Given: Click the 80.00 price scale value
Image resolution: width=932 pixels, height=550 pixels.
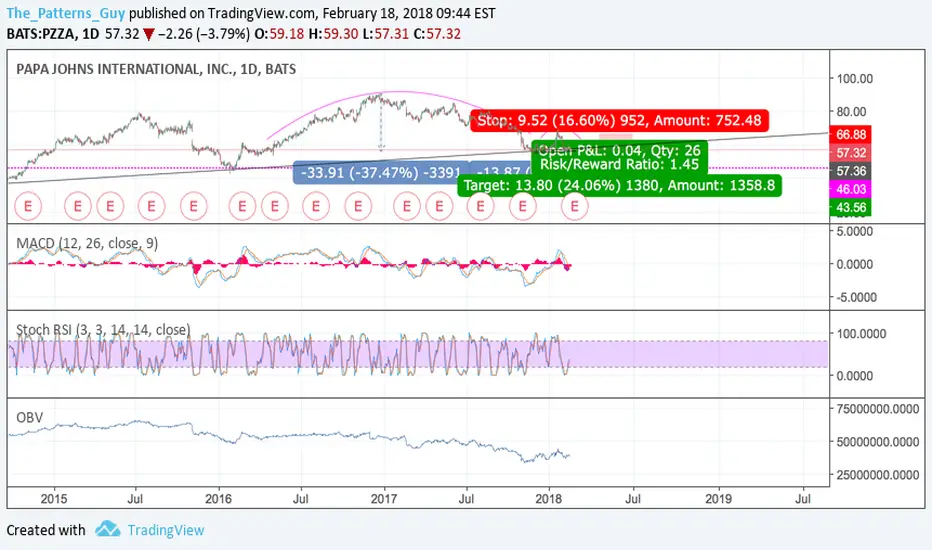Looking at the screenshot, I should tap(852, 111).
